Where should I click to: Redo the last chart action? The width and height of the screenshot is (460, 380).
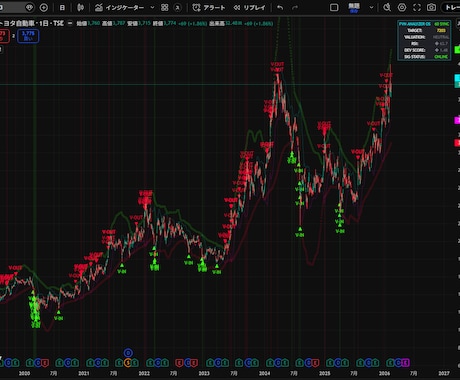tap(295, 7)
